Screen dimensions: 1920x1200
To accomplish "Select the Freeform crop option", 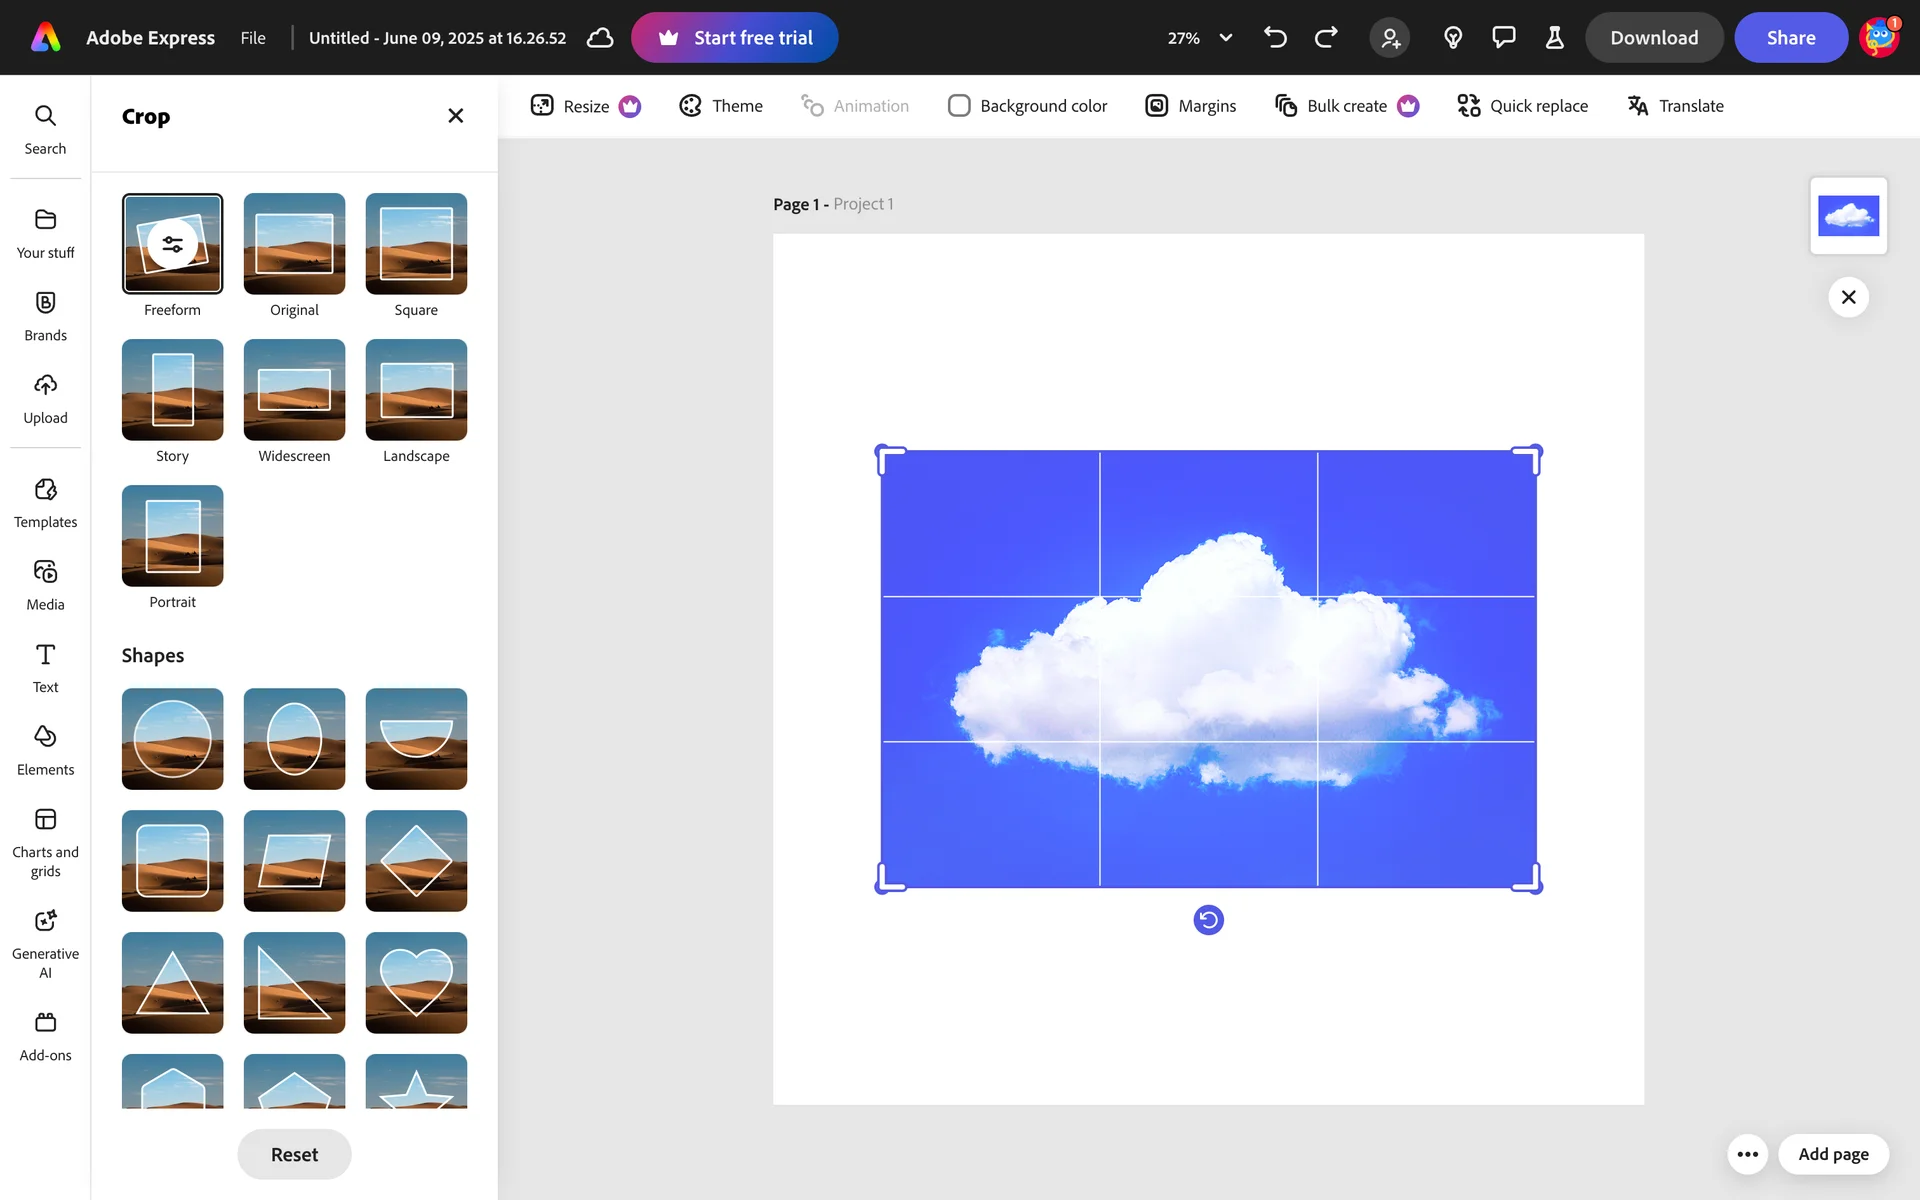I will pyautogui.click(x=172, y=244).
